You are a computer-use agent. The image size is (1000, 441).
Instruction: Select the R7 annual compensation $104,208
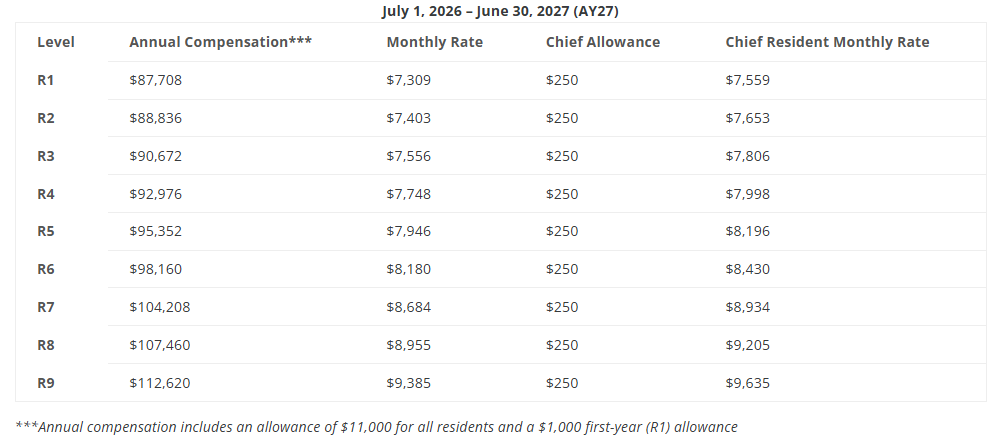coord(160,307)
